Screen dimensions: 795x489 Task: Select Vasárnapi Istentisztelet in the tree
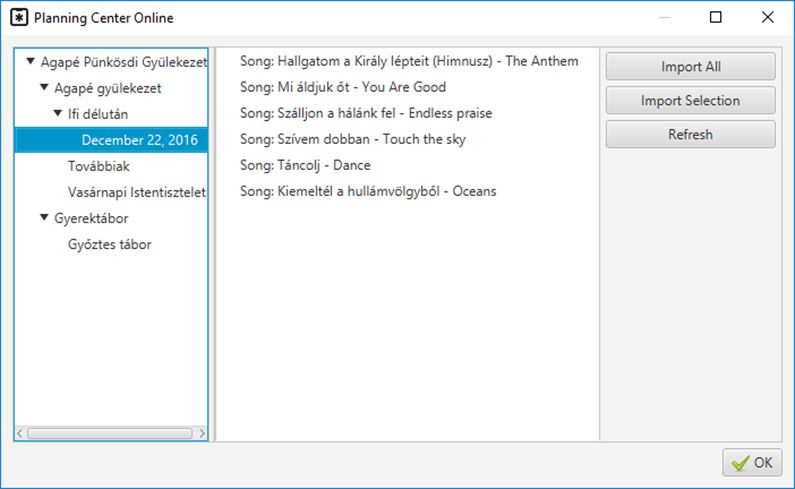pyautogui.click(x=137, y=192)
